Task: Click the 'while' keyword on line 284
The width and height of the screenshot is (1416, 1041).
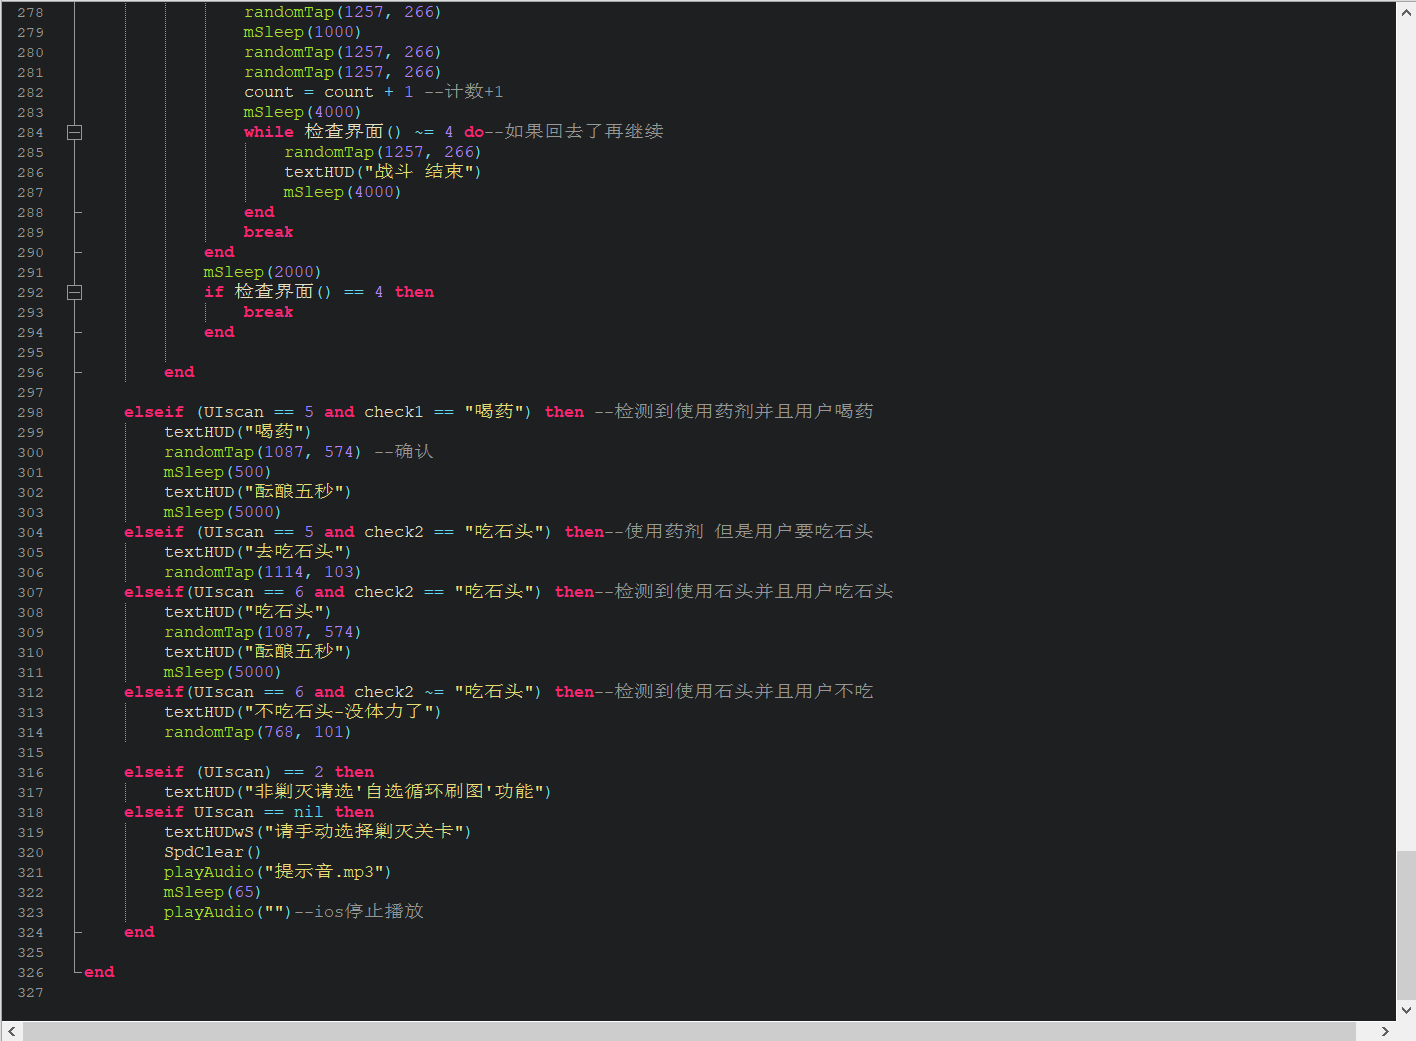Action: tap(268, 132)
